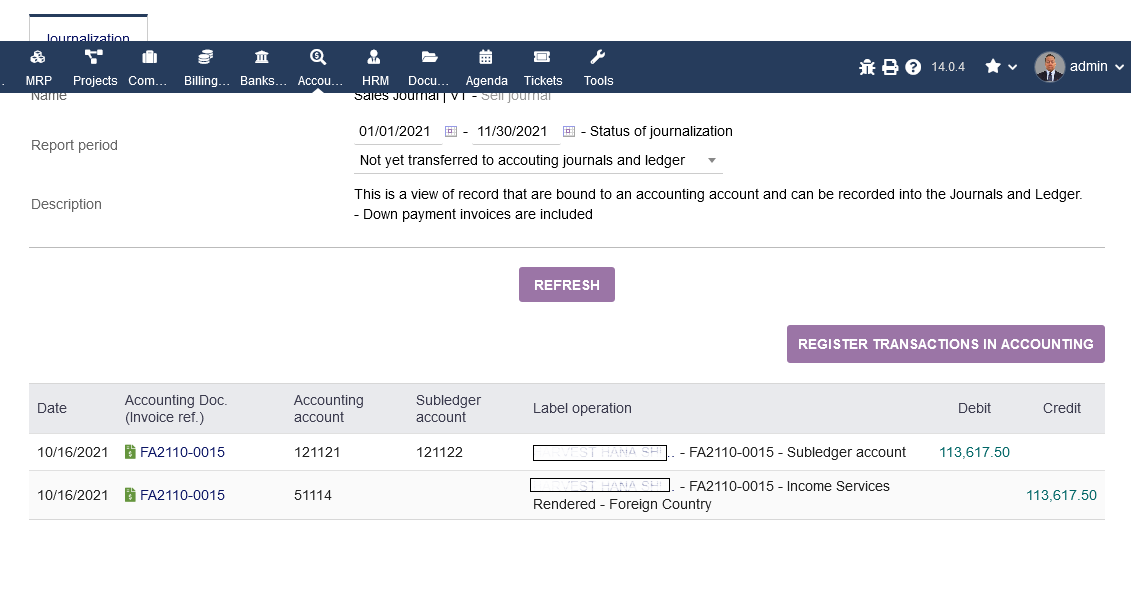Open the Tickets module icon
The height and width of the screenshot is (608, 1131).
[x=542, y=58]
